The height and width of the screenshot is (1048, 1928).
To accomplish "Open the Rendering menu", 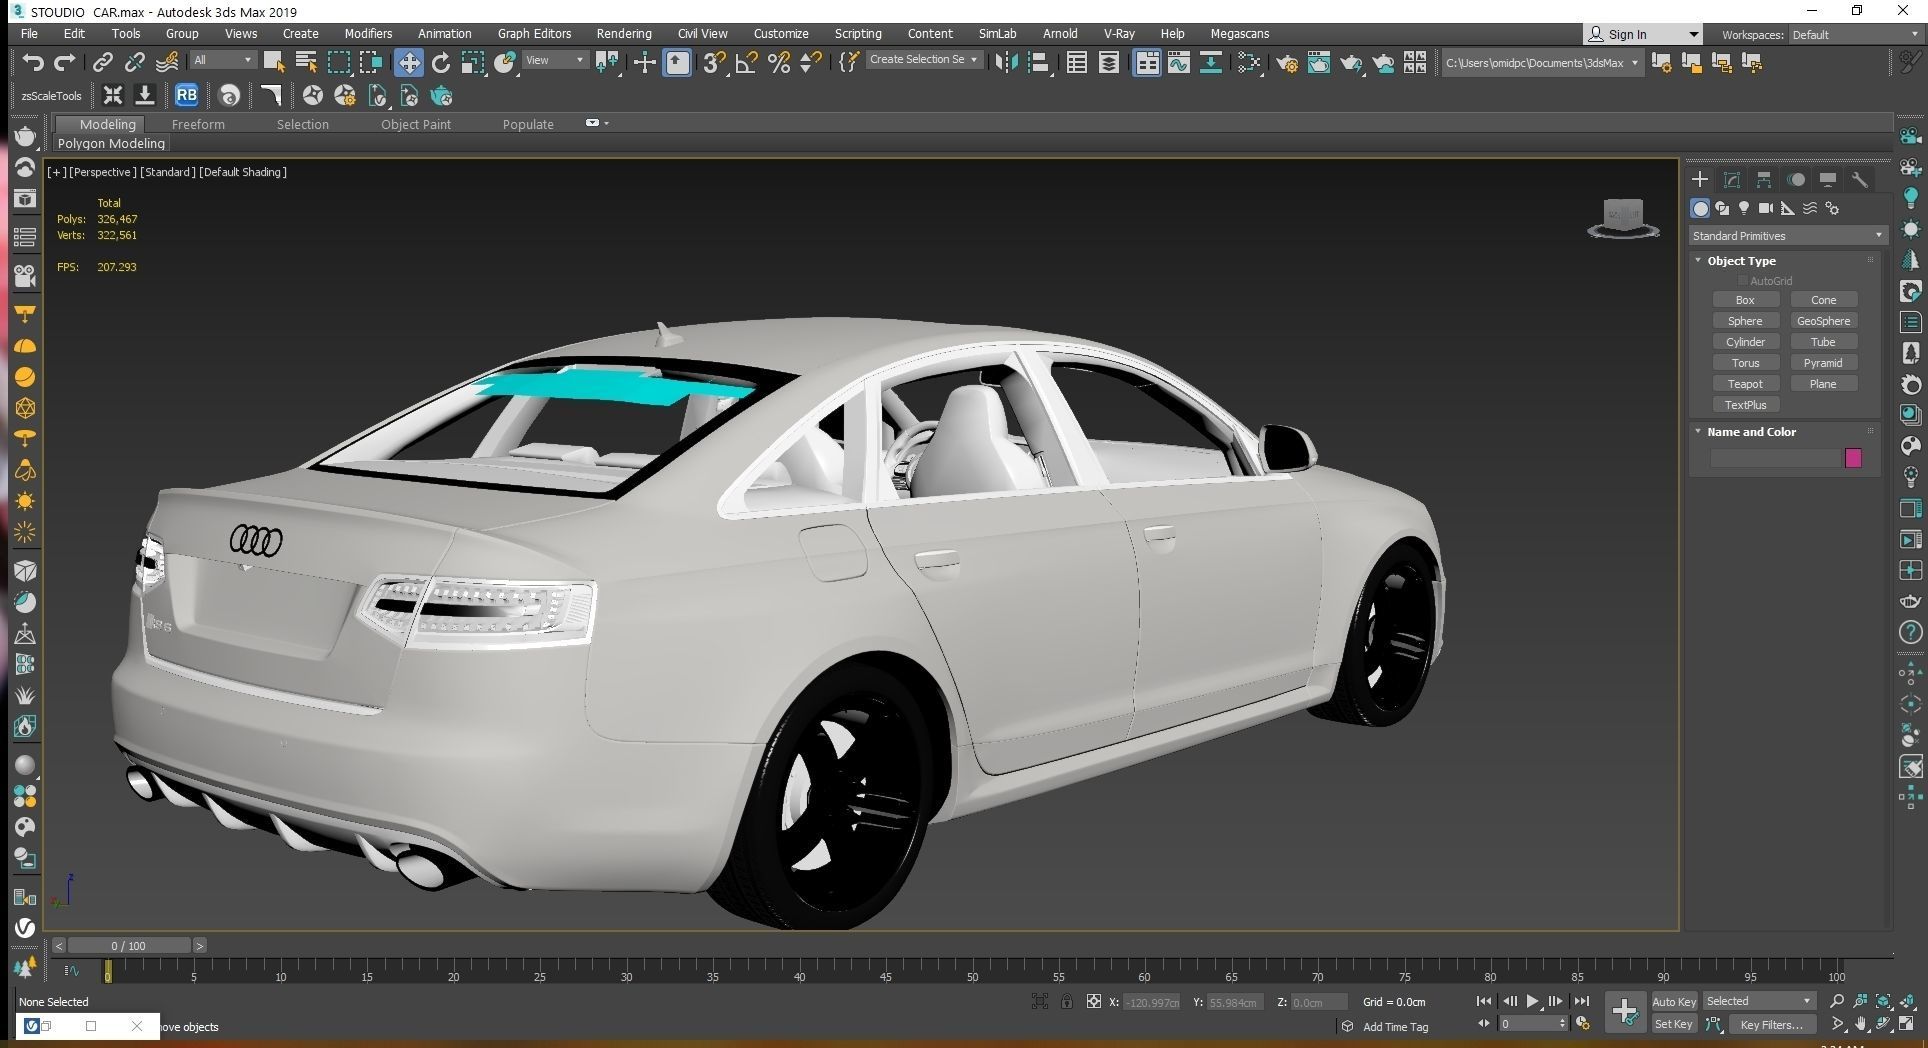I will click(624, 33).
